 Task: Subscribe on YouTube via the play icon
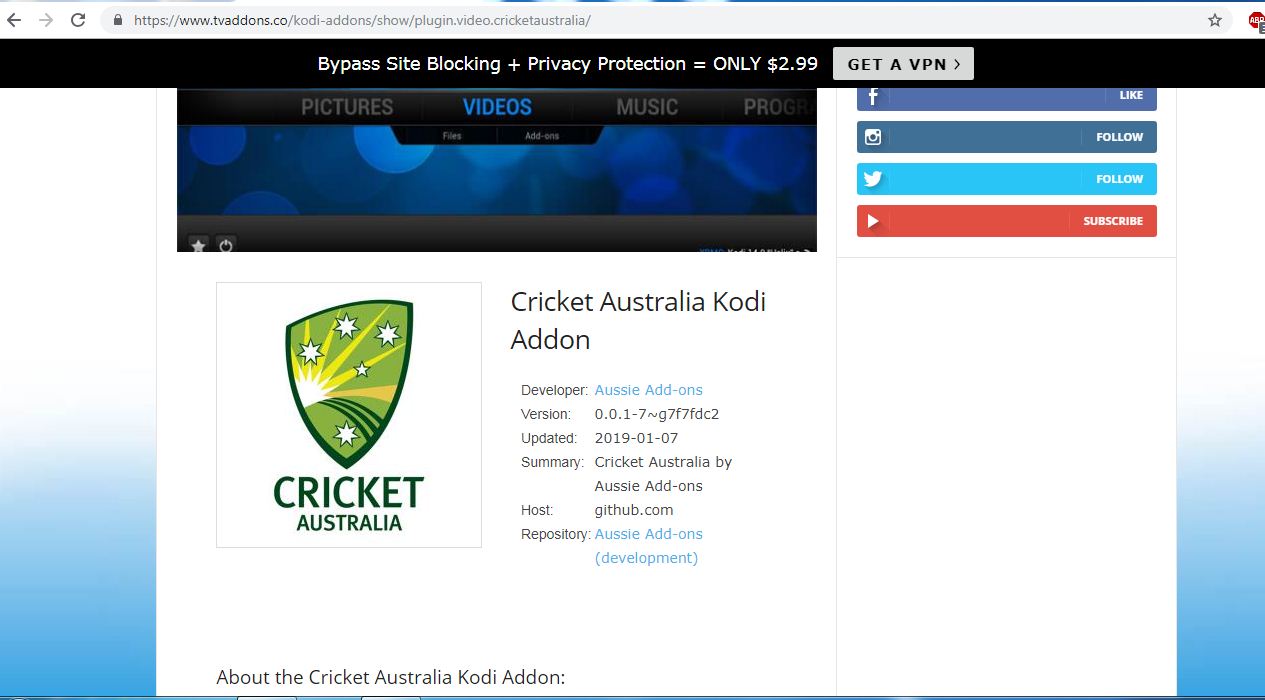click(x=873, y=221)
